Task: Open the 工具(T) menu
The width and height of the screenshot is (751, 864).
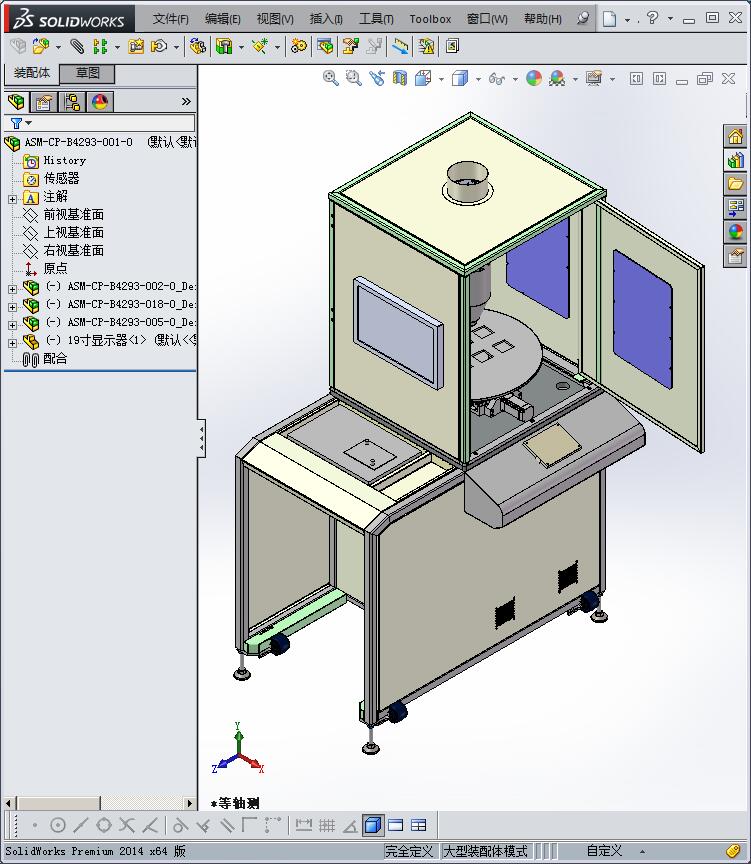Action: point(376,19)
